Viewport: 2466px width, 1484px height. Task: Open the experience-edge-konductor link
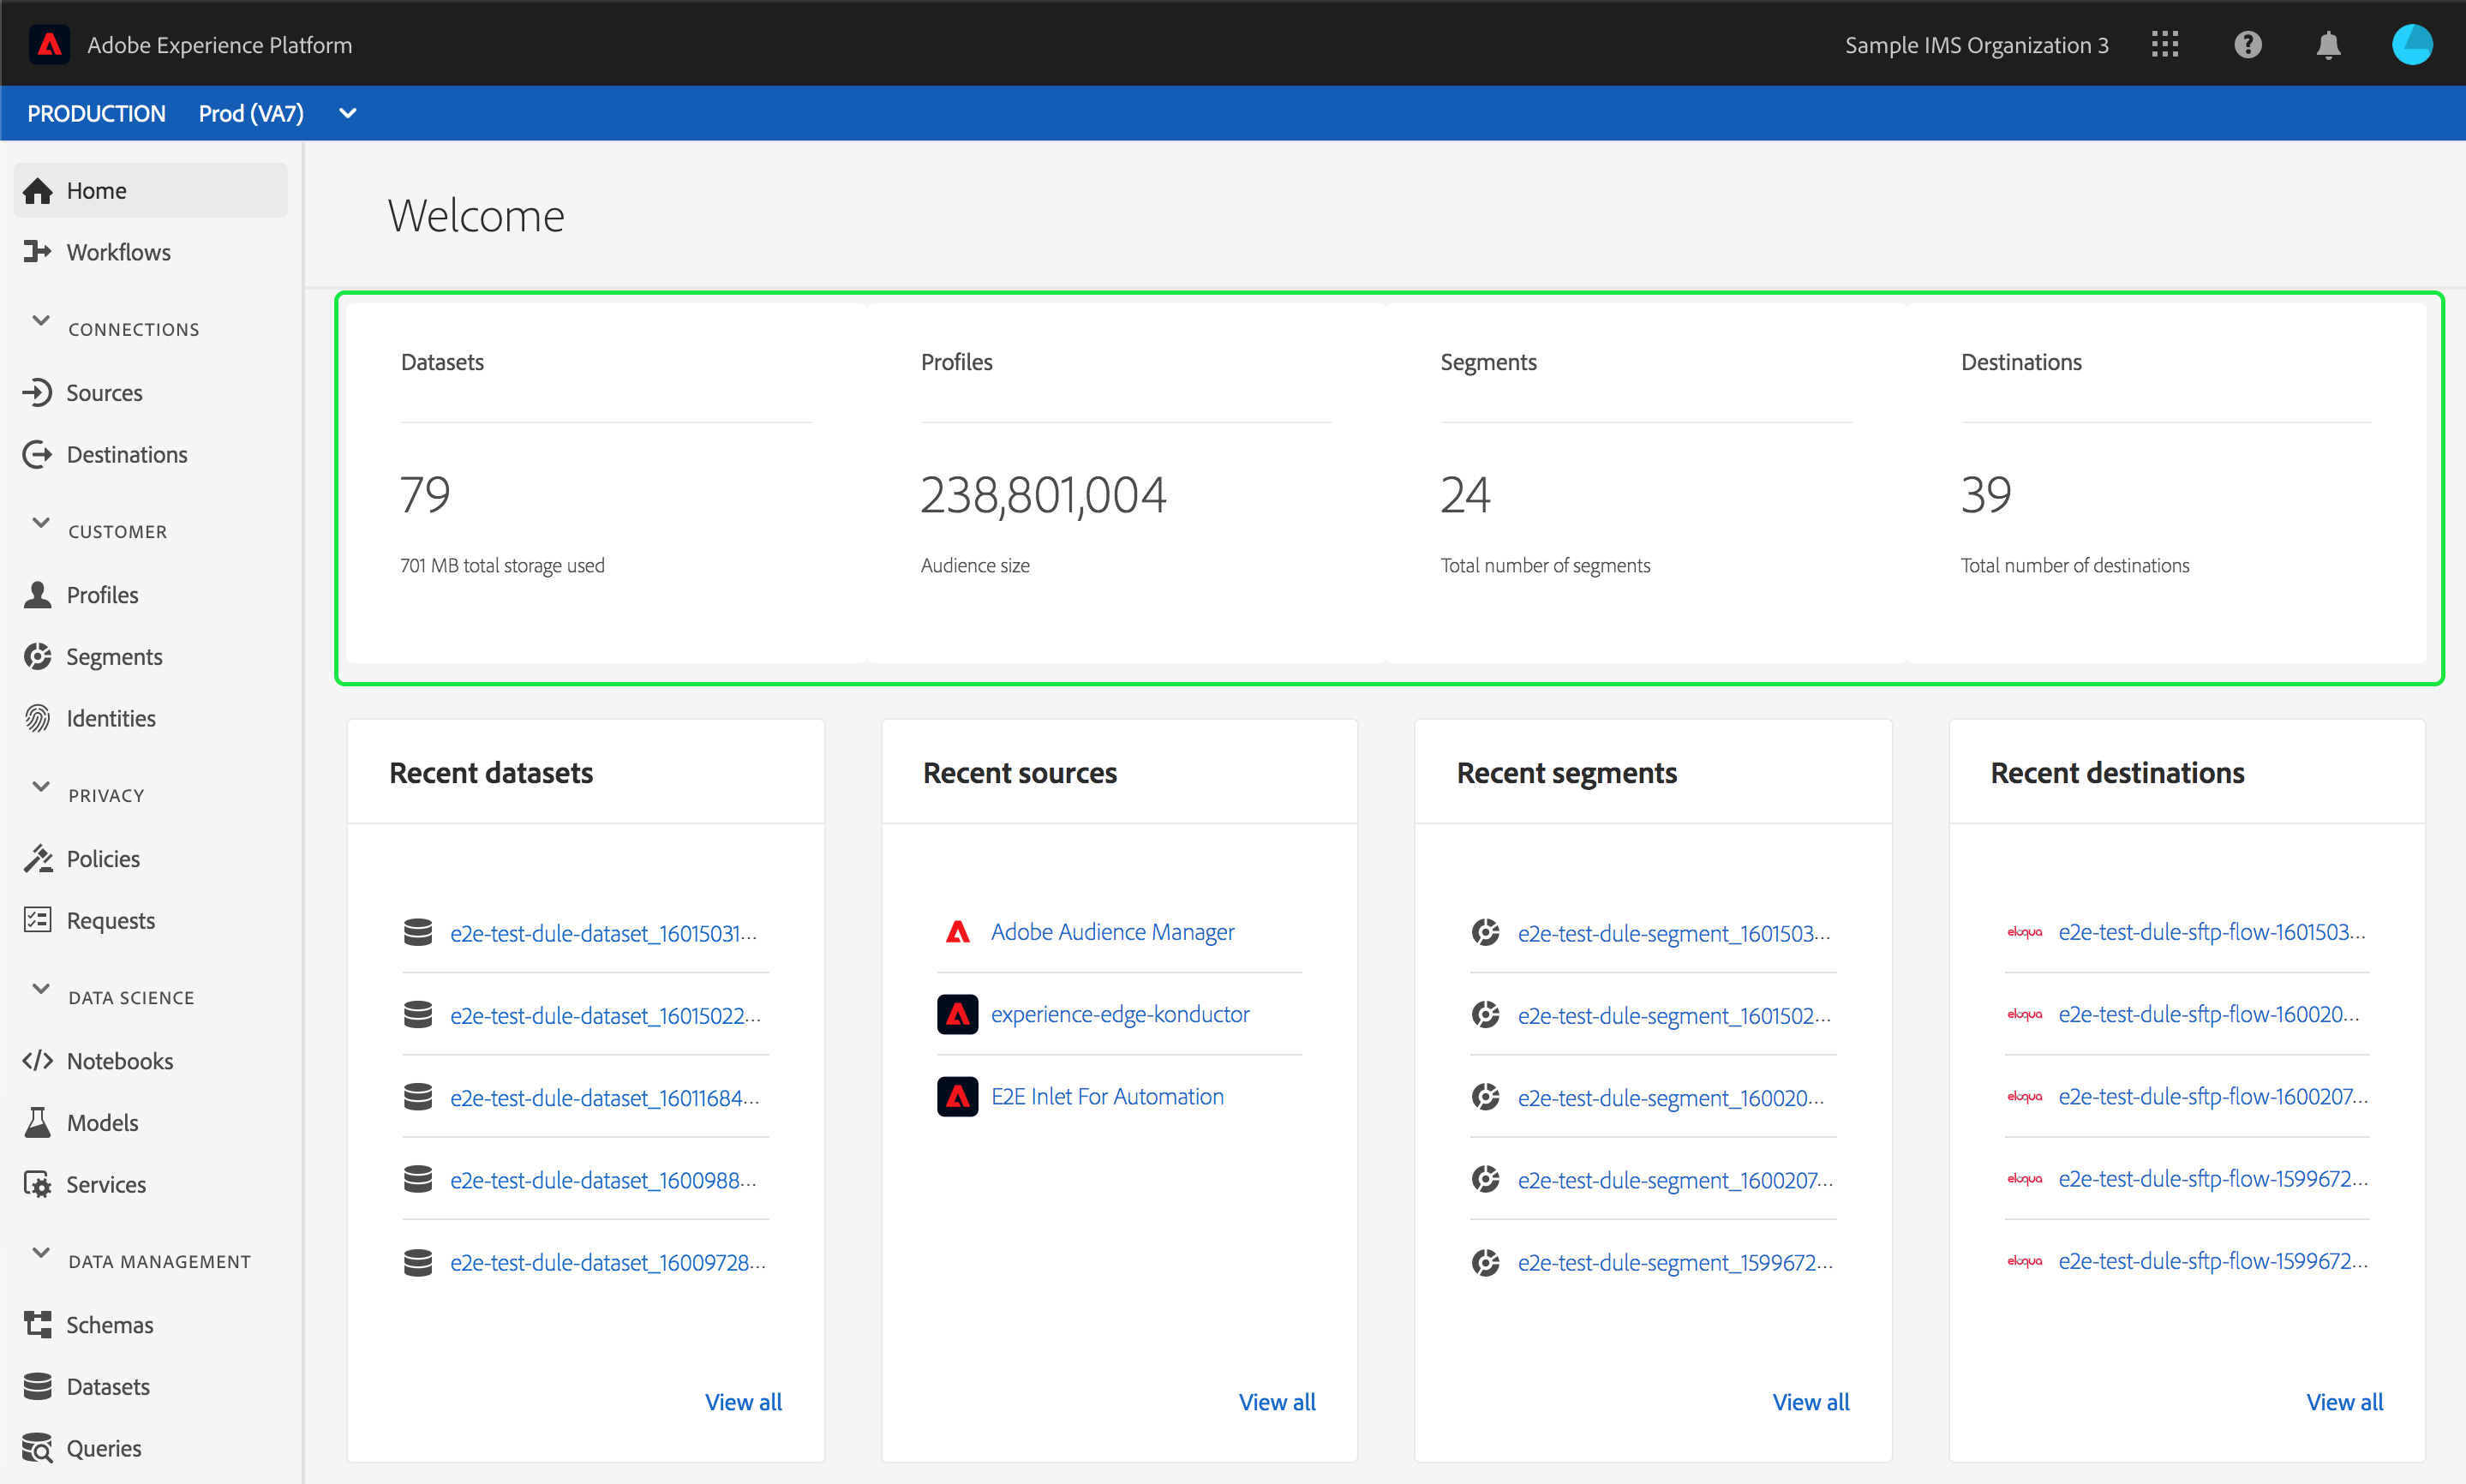[1120, 1014]
